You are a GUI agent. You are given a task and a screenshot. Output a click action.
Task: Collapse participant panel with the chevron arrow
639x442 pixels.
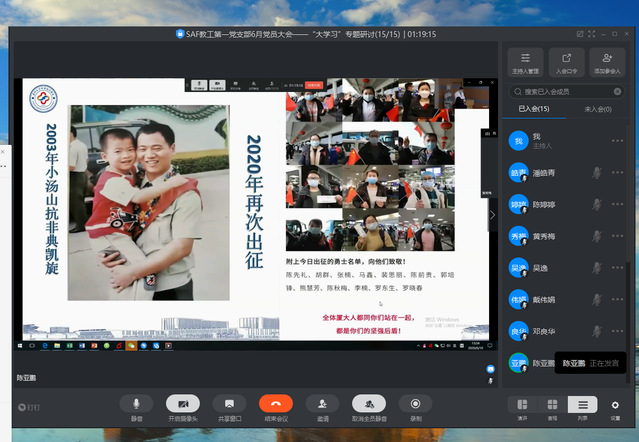point(493,215)
